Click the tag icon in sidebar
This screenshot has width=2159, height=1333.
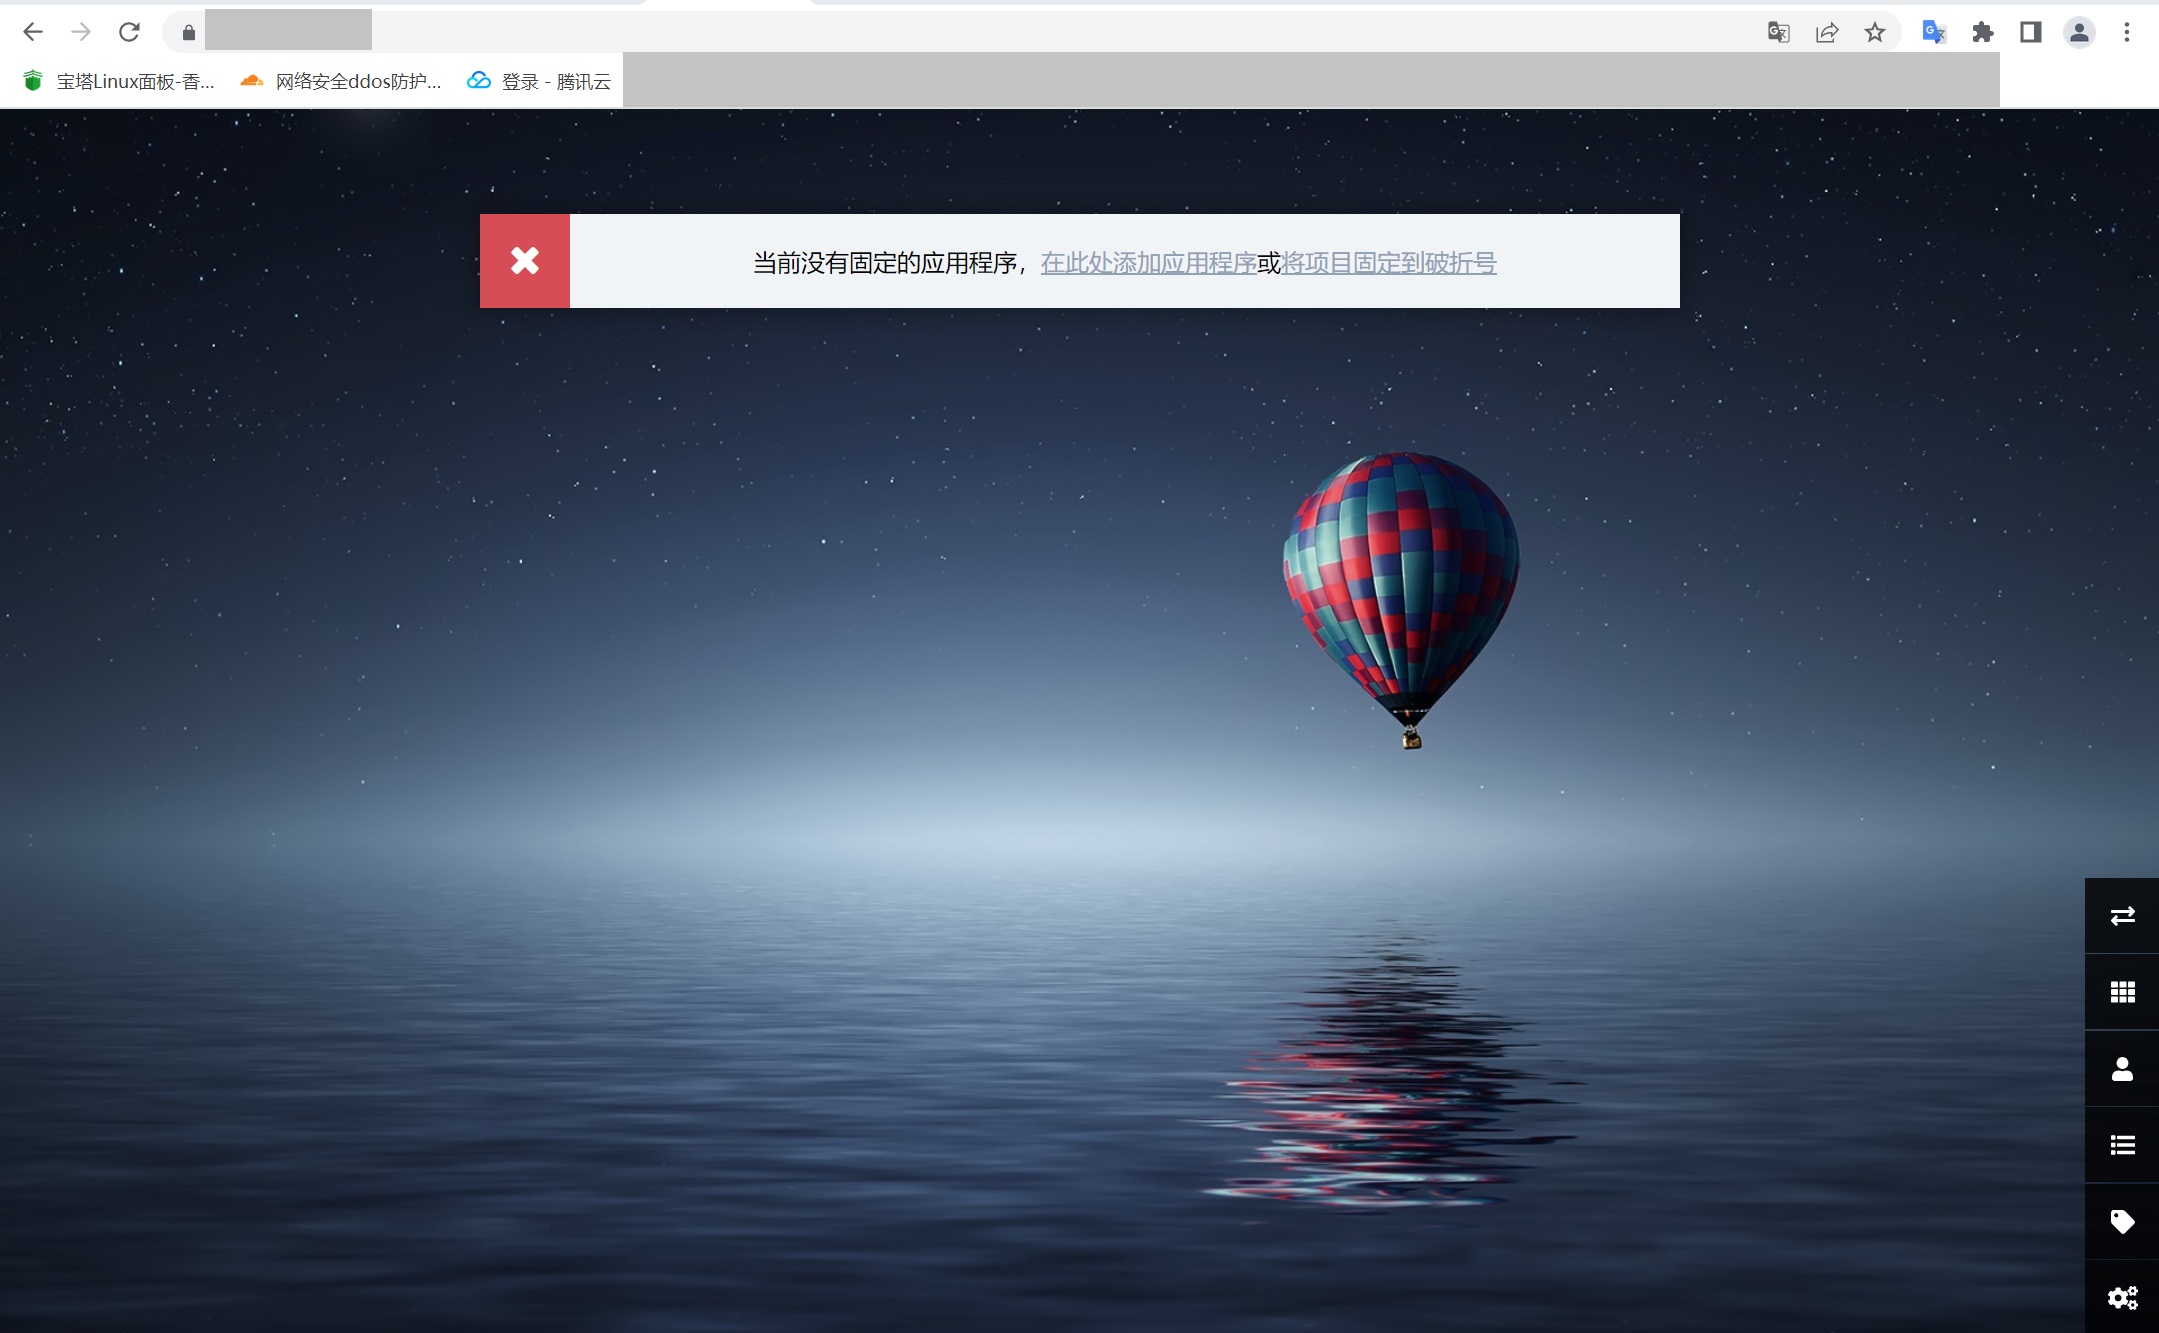pyautogui.click(x=2122, y=1221)
